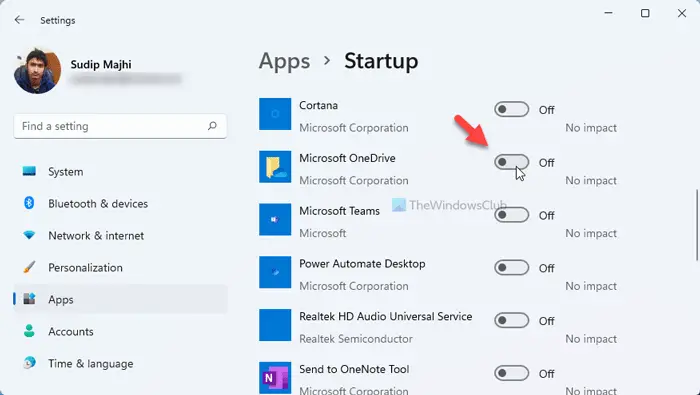Click the Apps breadcrumb link
This screenshot has height=395, width=700.
[x=284, y=61]
